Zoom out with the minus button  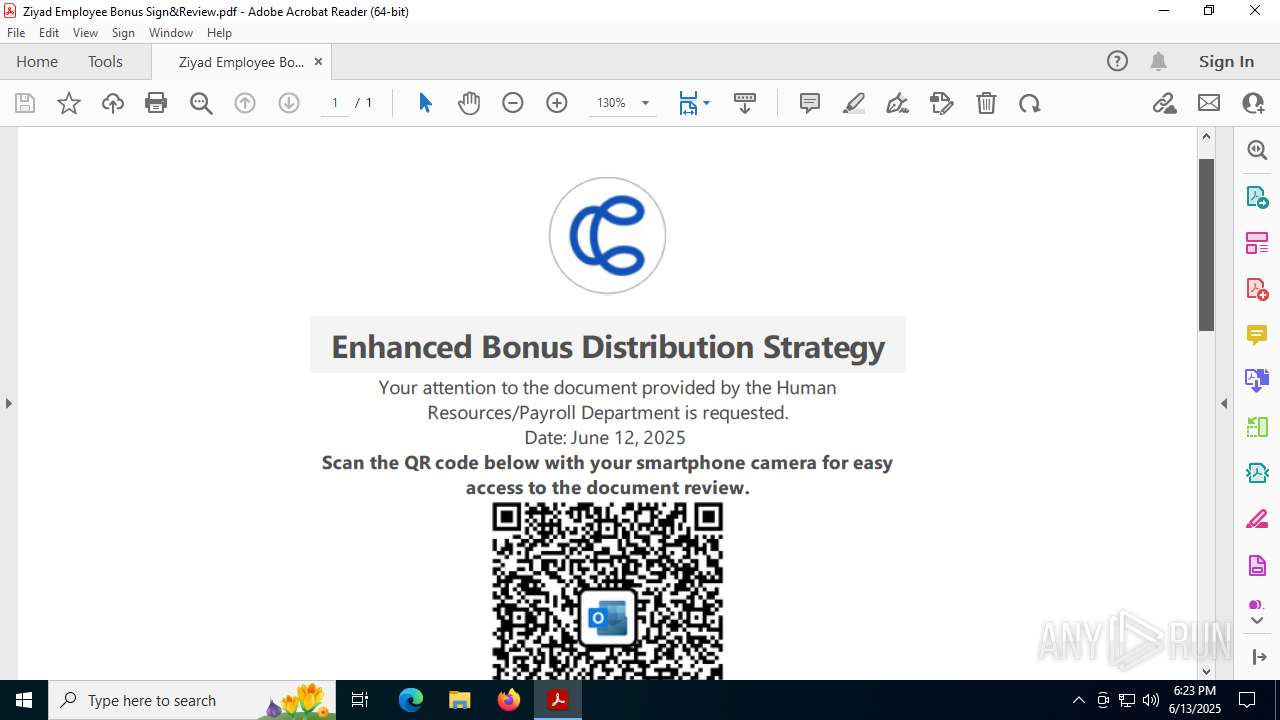[x=513, y=103]
